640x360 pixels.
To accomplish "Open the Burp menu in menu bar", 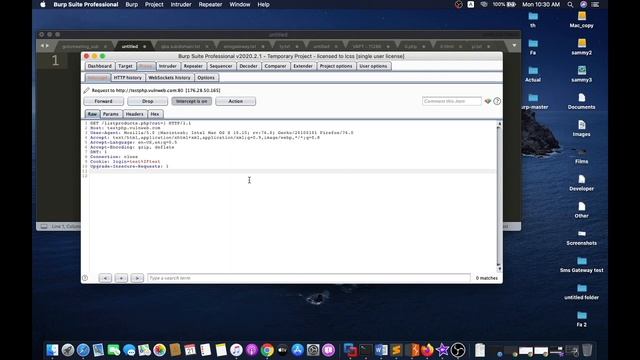I will click(131, 4).
